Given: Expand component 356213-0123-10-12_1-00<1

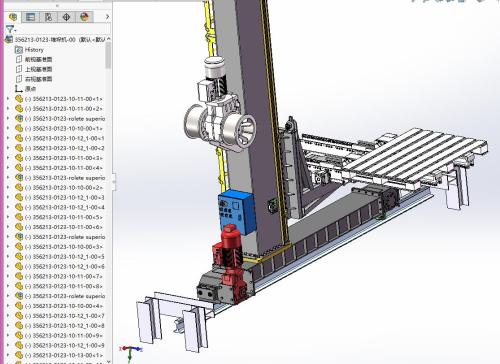Looking at the screenshot, I should pyautogui.click(x=8, y=138).
